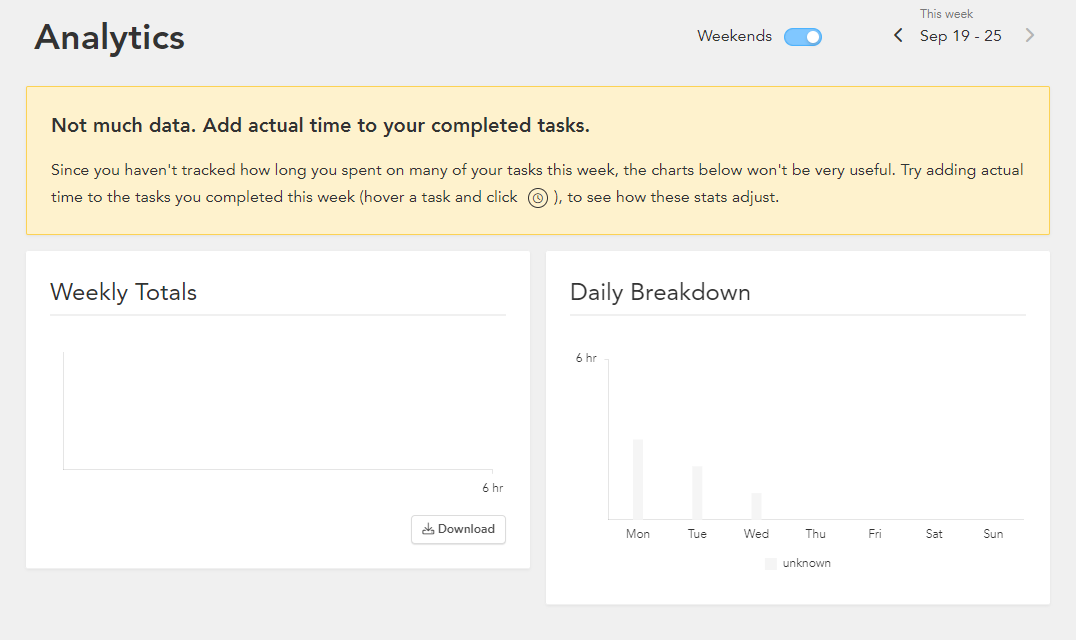Click the Weekends label text
This screenshot has height=640, width=1076.
pyautogui.click(x=734, y=36)
